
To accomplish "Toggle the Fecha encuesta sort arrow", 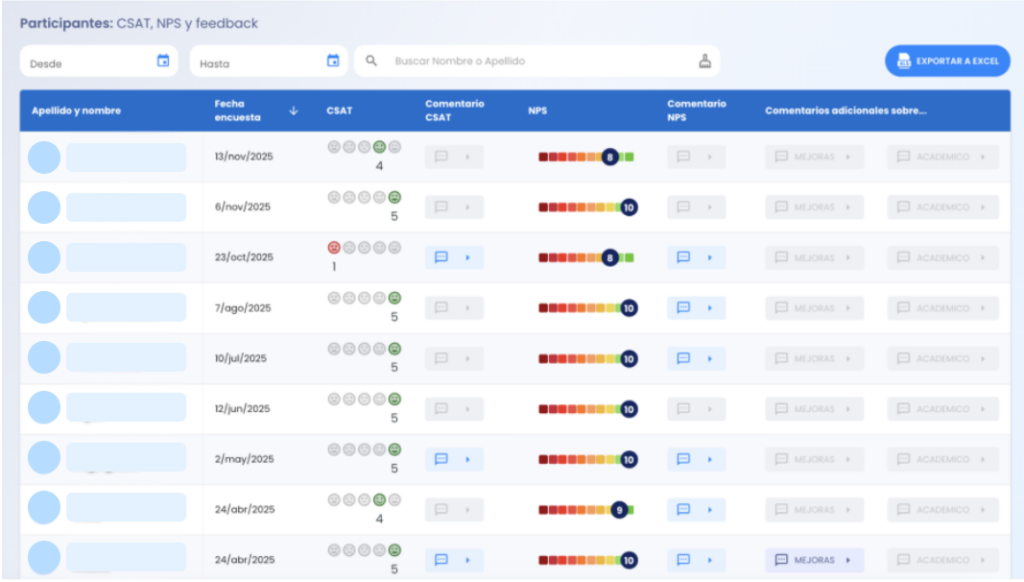I will (x=293, y=111).
